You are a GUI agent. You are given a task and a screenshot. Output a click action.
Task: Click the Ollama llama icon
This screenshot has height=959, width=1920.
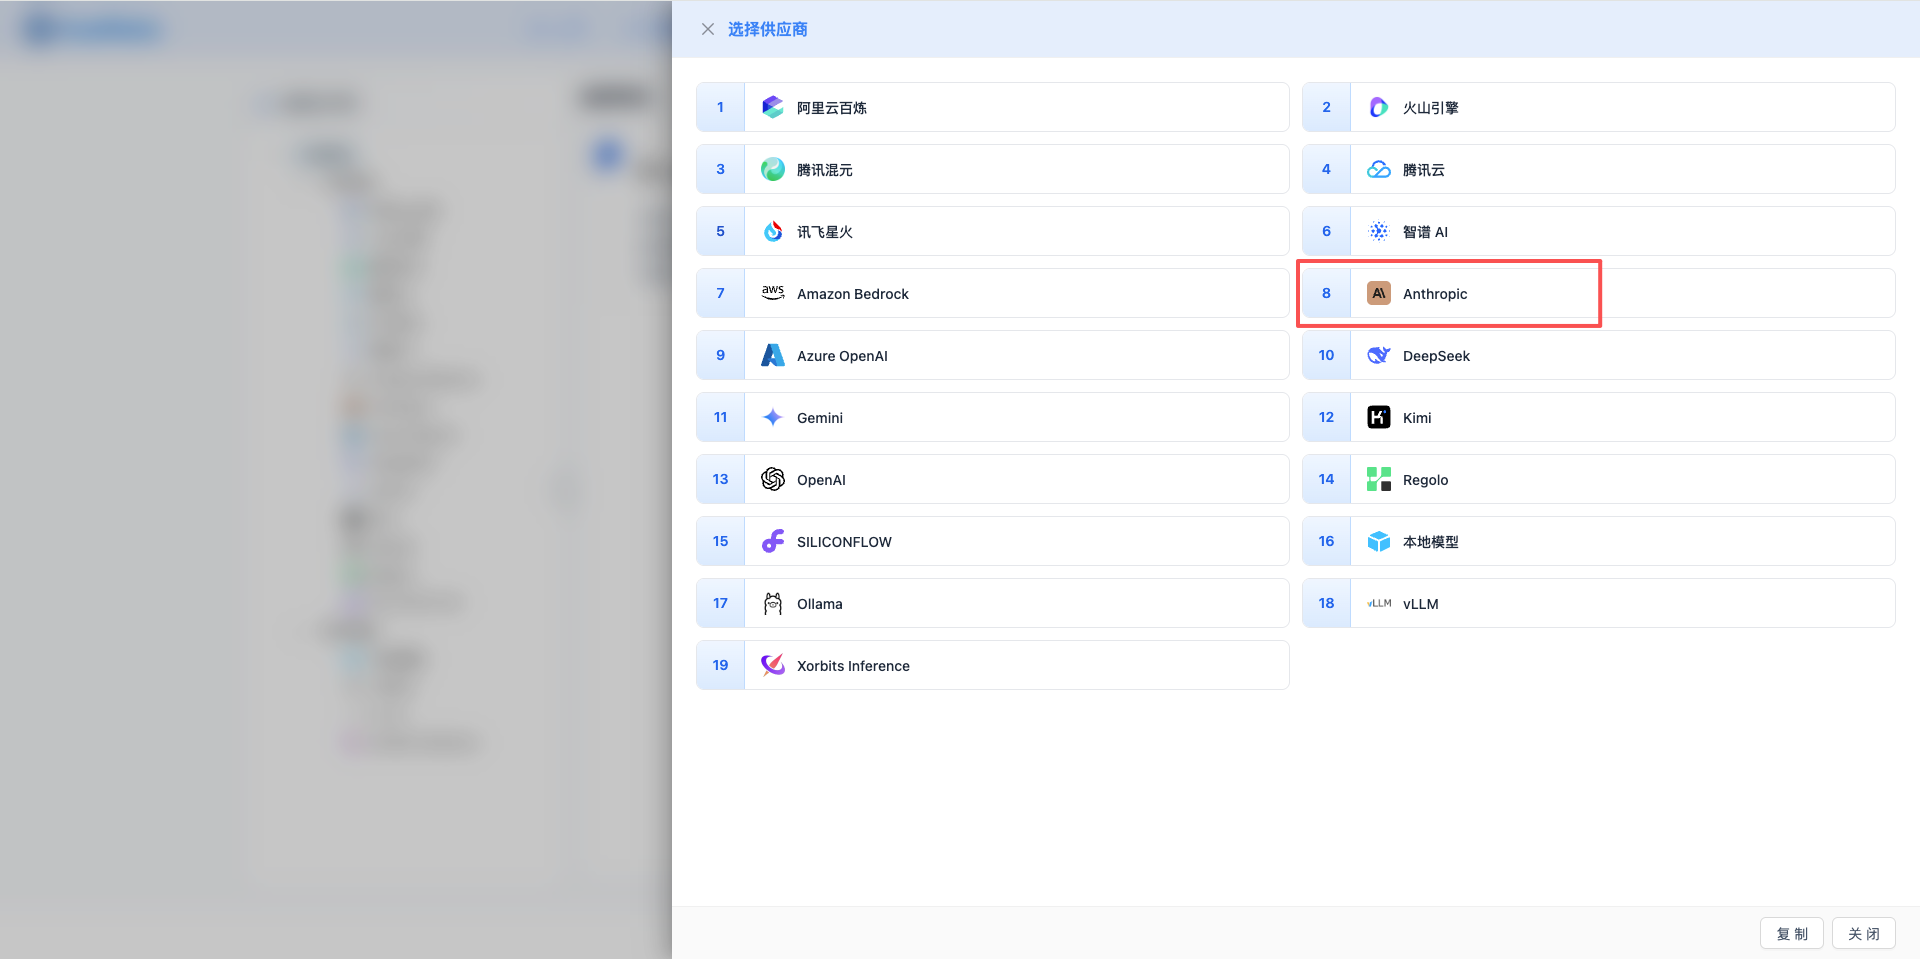[772, 603]
